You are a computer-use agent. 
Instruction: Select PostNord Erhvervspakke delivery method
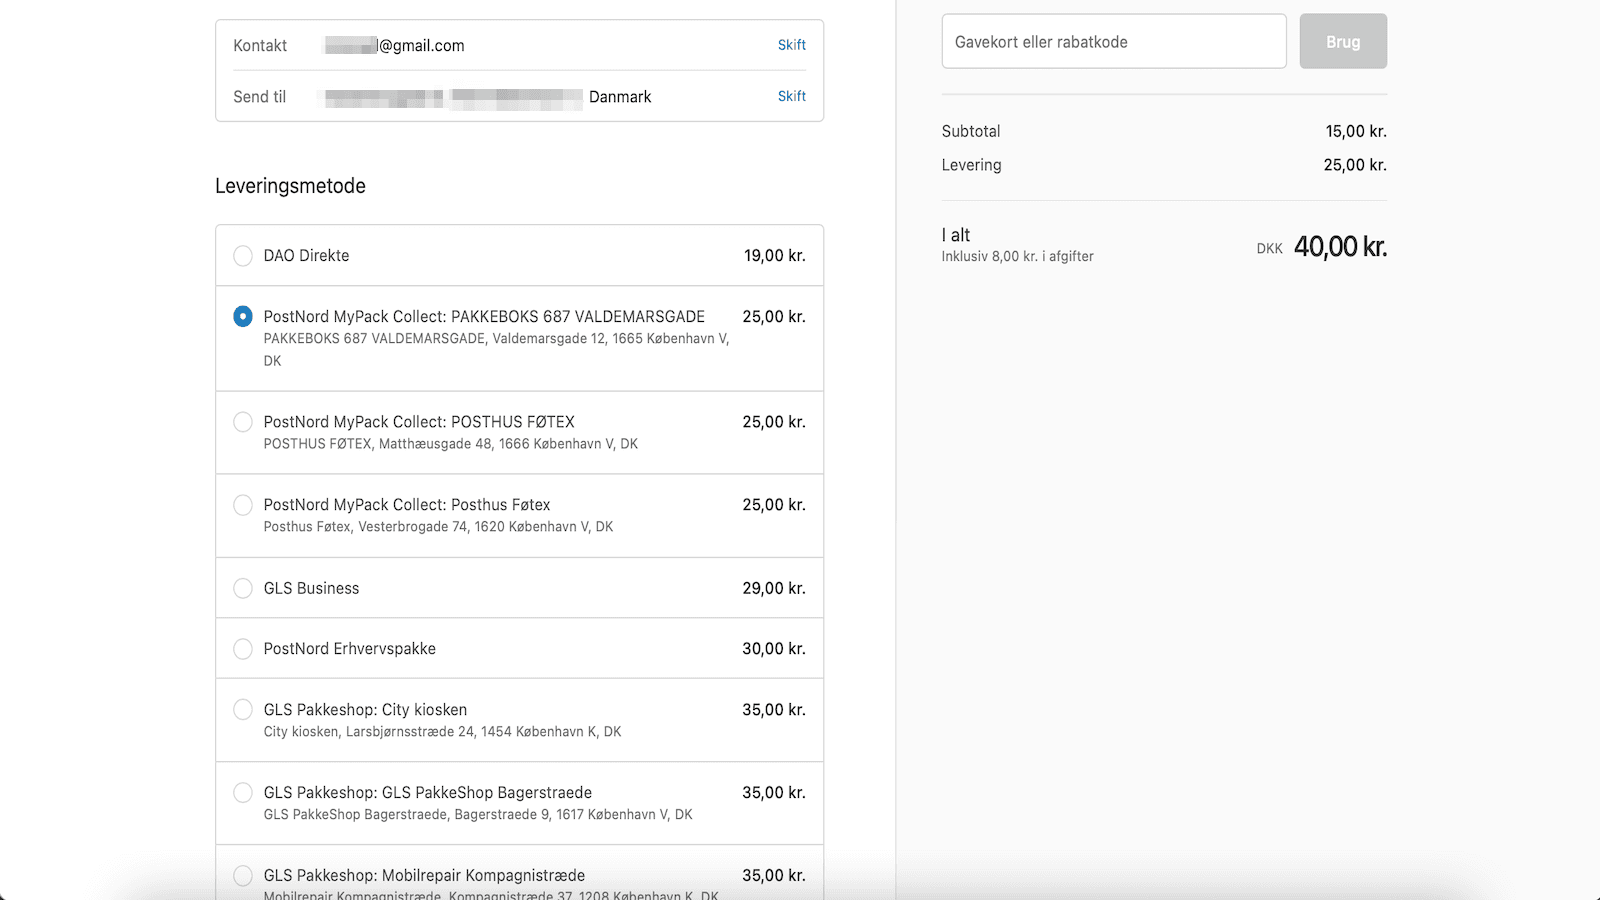pyautogui.click(x=243, y=649)
